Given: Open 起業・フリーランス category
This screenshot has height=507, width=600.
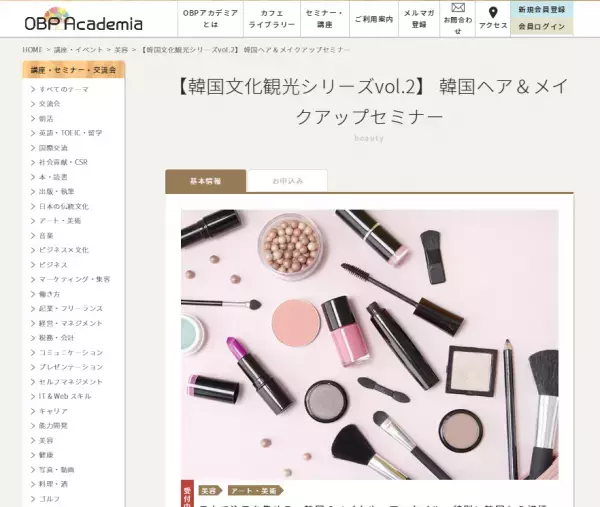Looking at the screenshot, I should (x=71, y=308).
